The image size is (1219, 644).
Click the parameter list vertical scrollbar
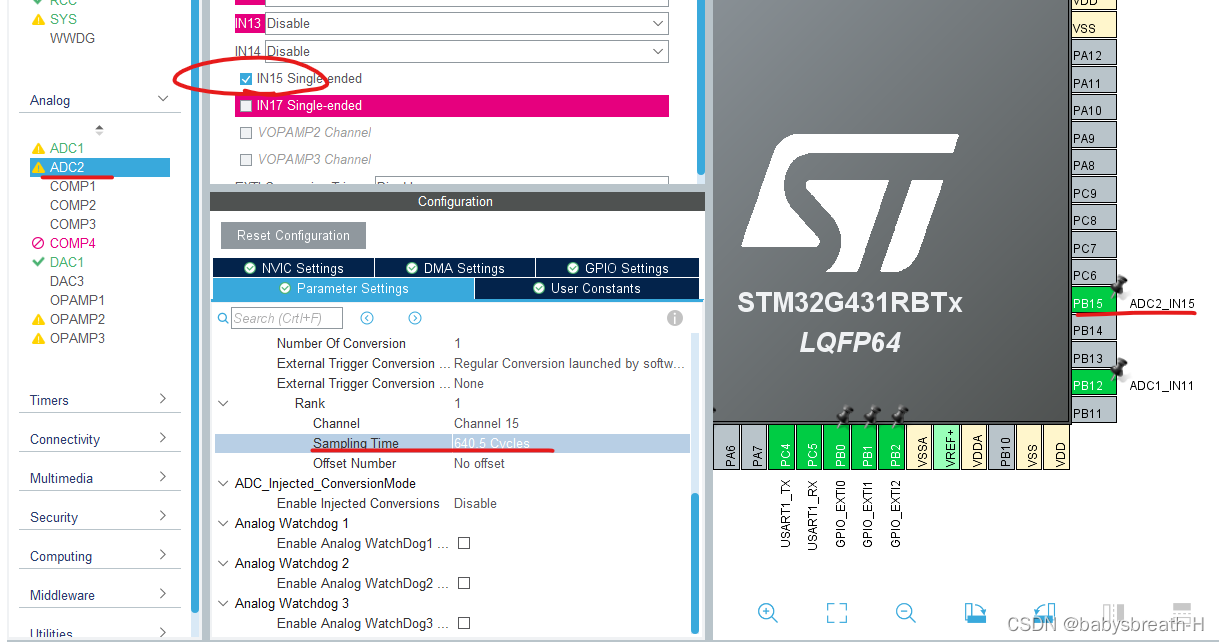tap(695, 562)
